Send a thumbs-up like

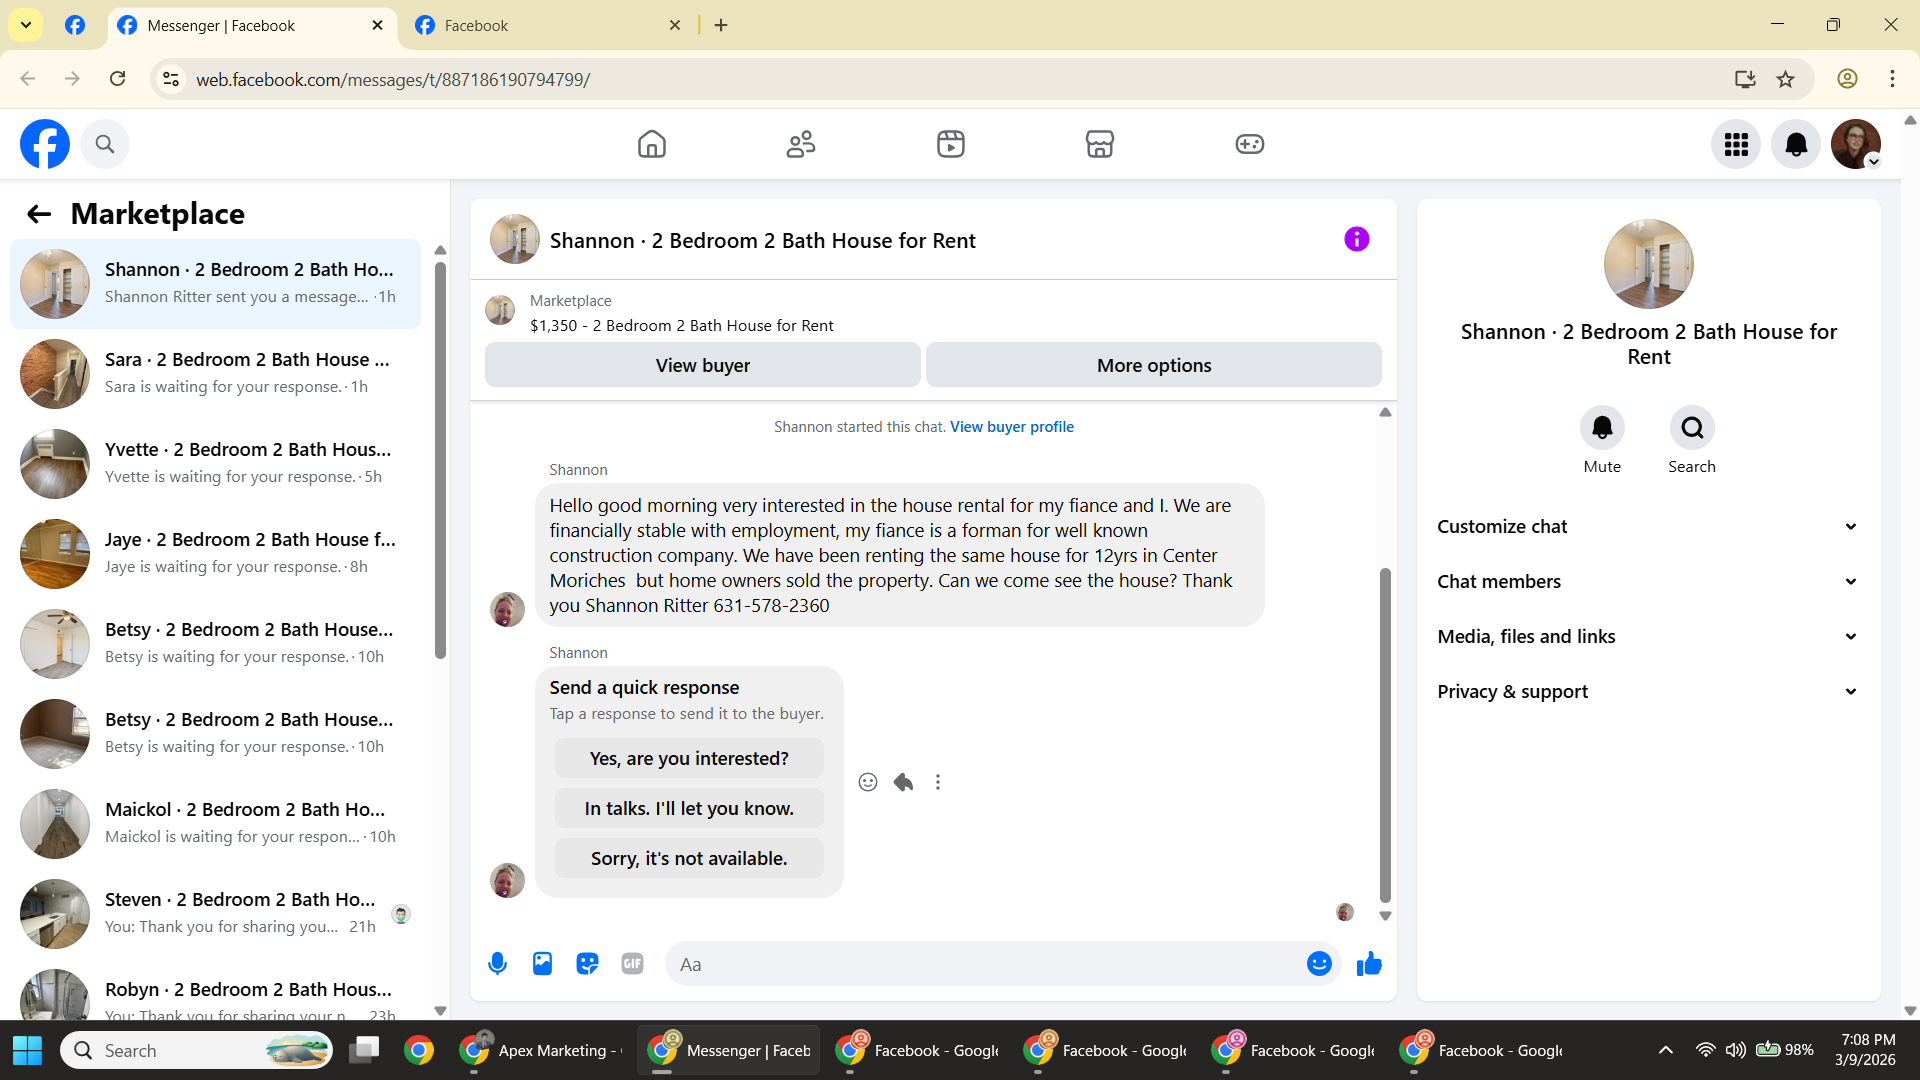pyautogui.click(x=1369, y=964)
